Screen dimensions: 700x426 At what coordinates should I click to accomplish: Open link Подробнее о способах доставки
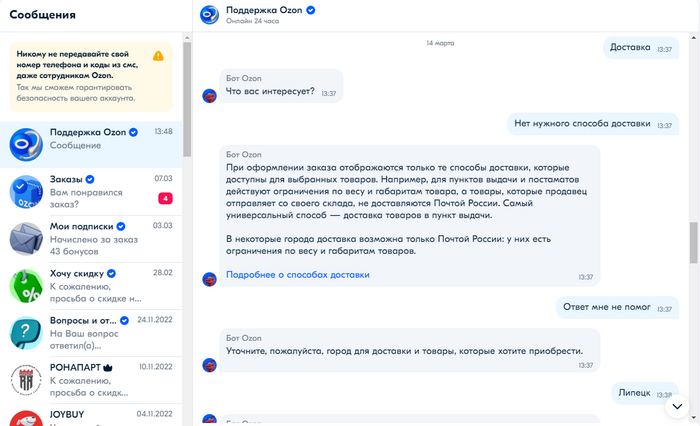(298, 274)
